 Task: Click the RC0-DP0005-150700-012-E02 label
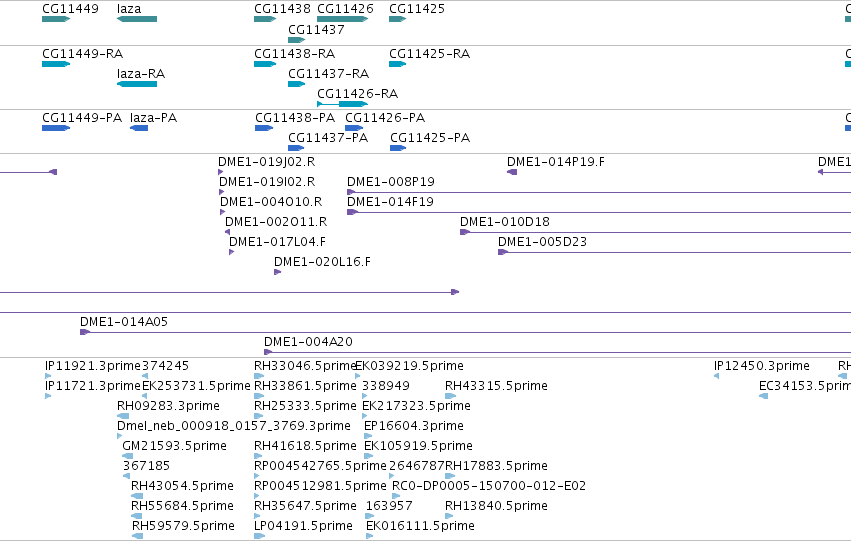pos(489,486)
